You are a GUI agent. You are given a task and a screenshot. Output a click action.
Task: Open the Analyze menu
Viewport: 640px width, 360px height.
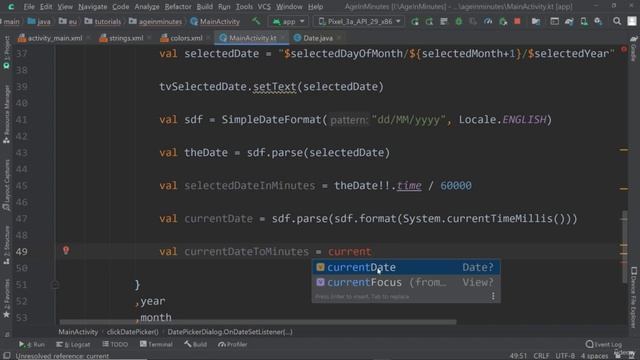pos(147,7)
